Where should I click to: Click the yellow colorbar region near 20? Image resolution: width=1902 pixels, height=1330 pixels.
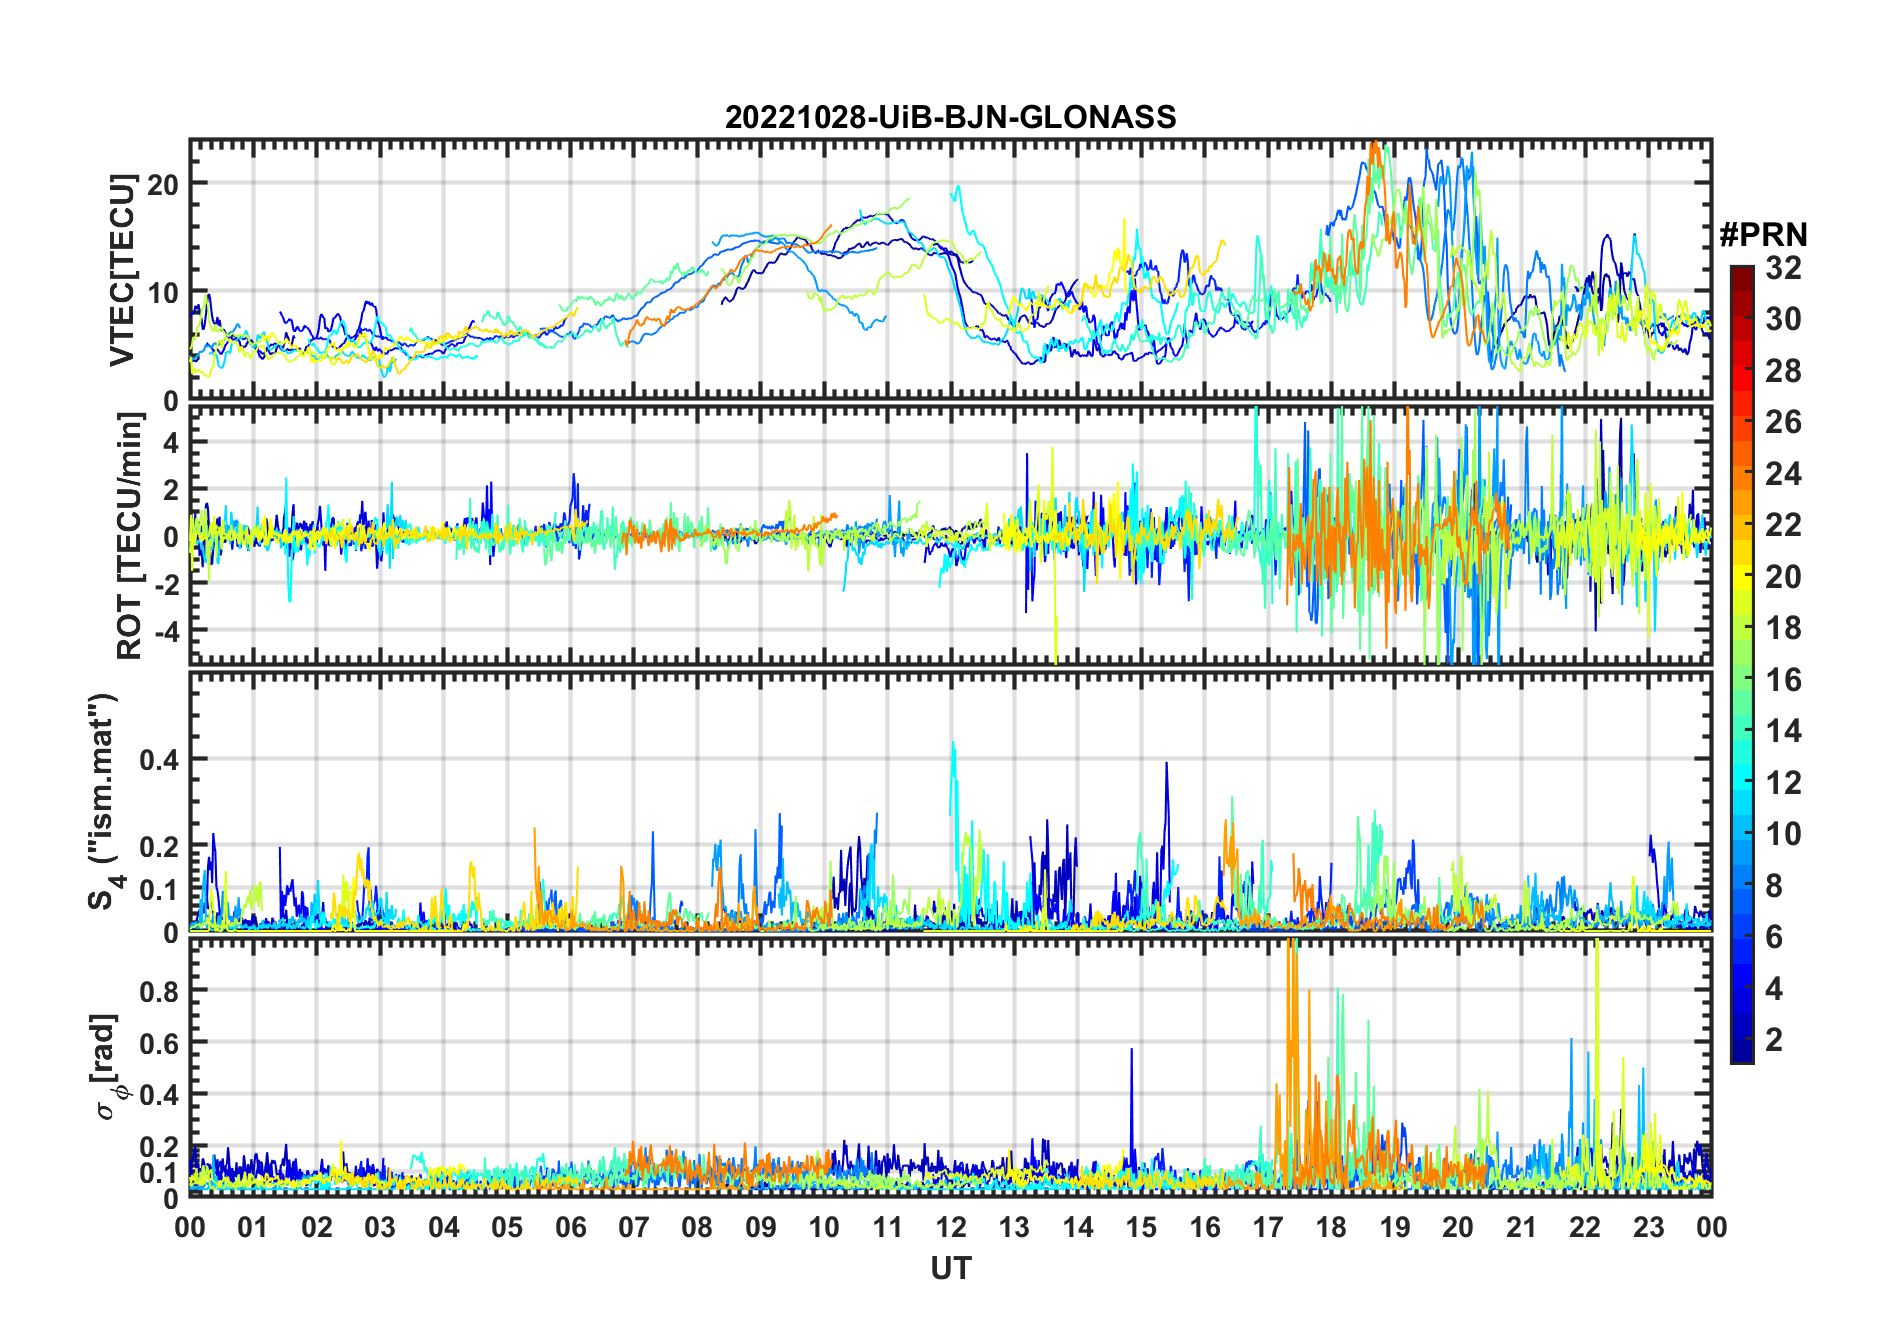[1742, 576]
